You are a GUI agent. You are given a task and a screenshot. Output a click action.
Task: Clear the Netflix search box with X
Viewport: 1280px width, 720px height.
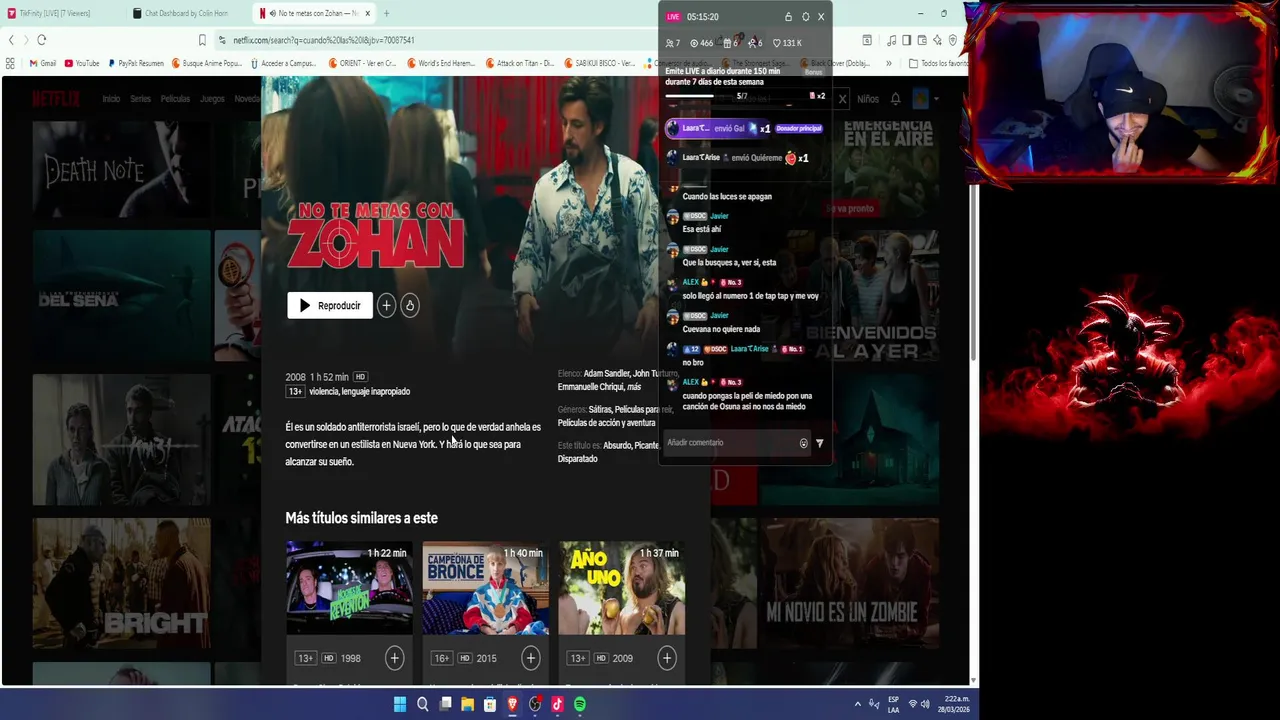pyautogui.click(x=842, y=99)
